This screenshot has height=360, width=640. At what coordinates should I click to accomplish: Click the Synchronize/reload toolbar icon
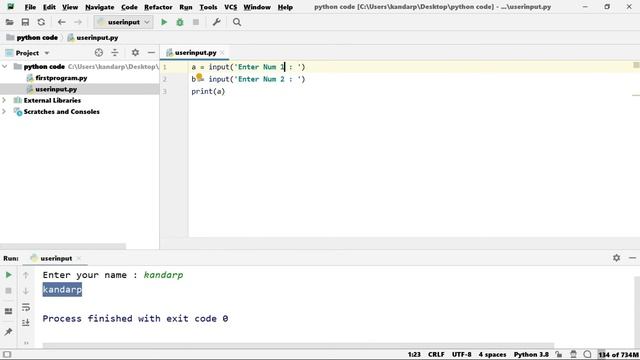[41, 22]
